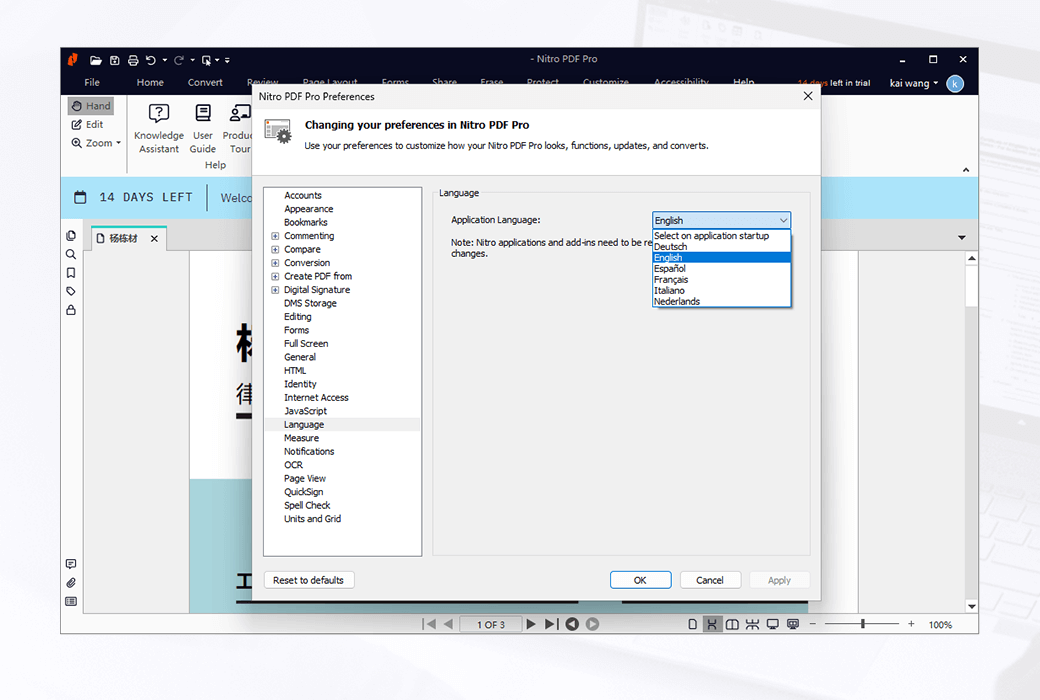The image size is (1040, 700).
Task: Switch to the Forms ribbon tab
Action: (x=395, y=82)
